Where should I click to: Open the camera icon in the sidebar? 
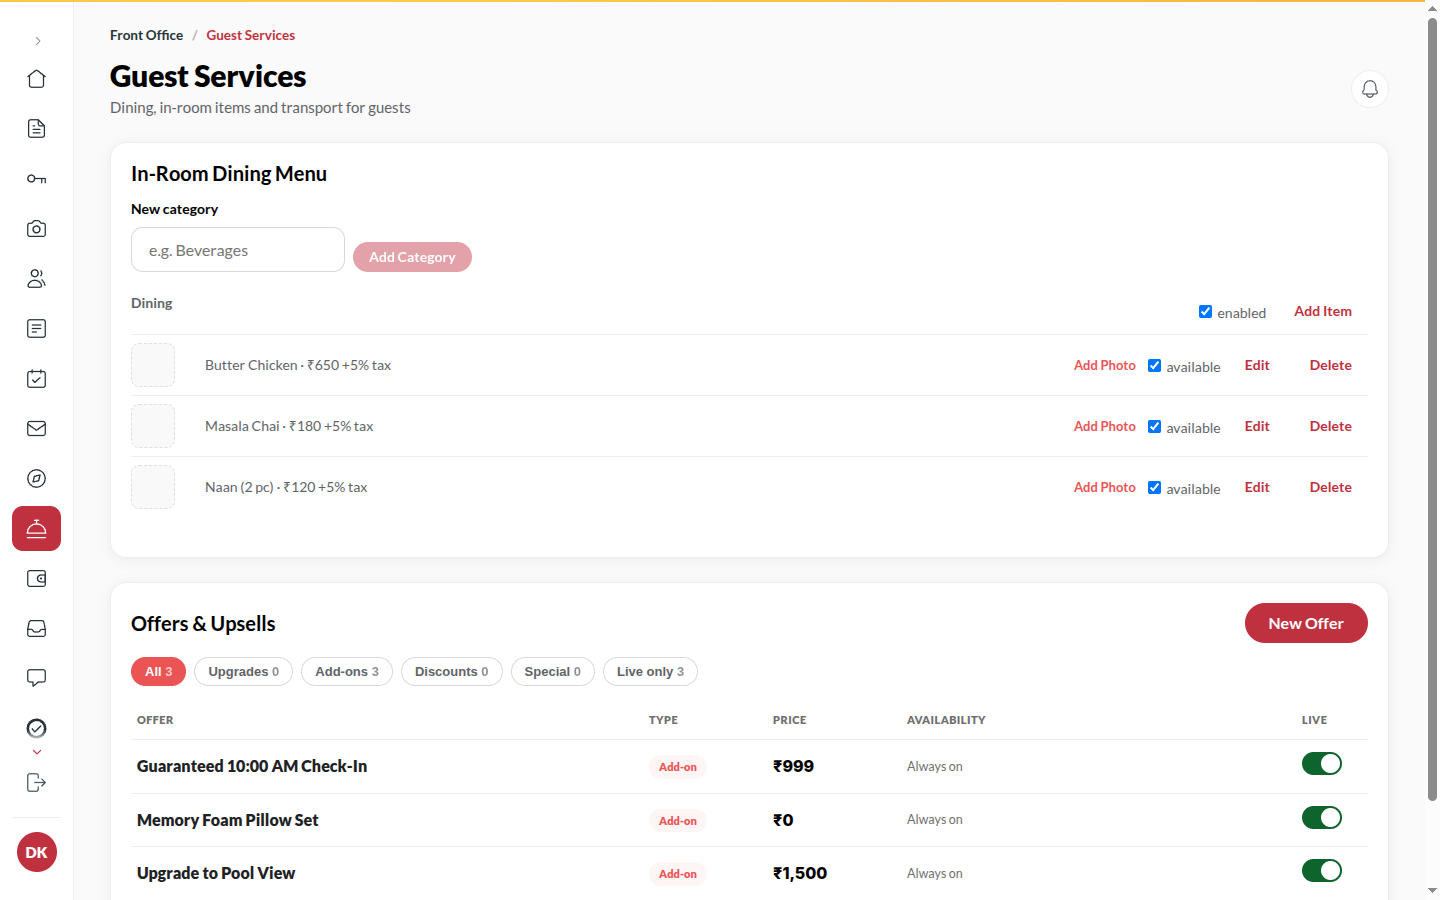tap(36, 229)
